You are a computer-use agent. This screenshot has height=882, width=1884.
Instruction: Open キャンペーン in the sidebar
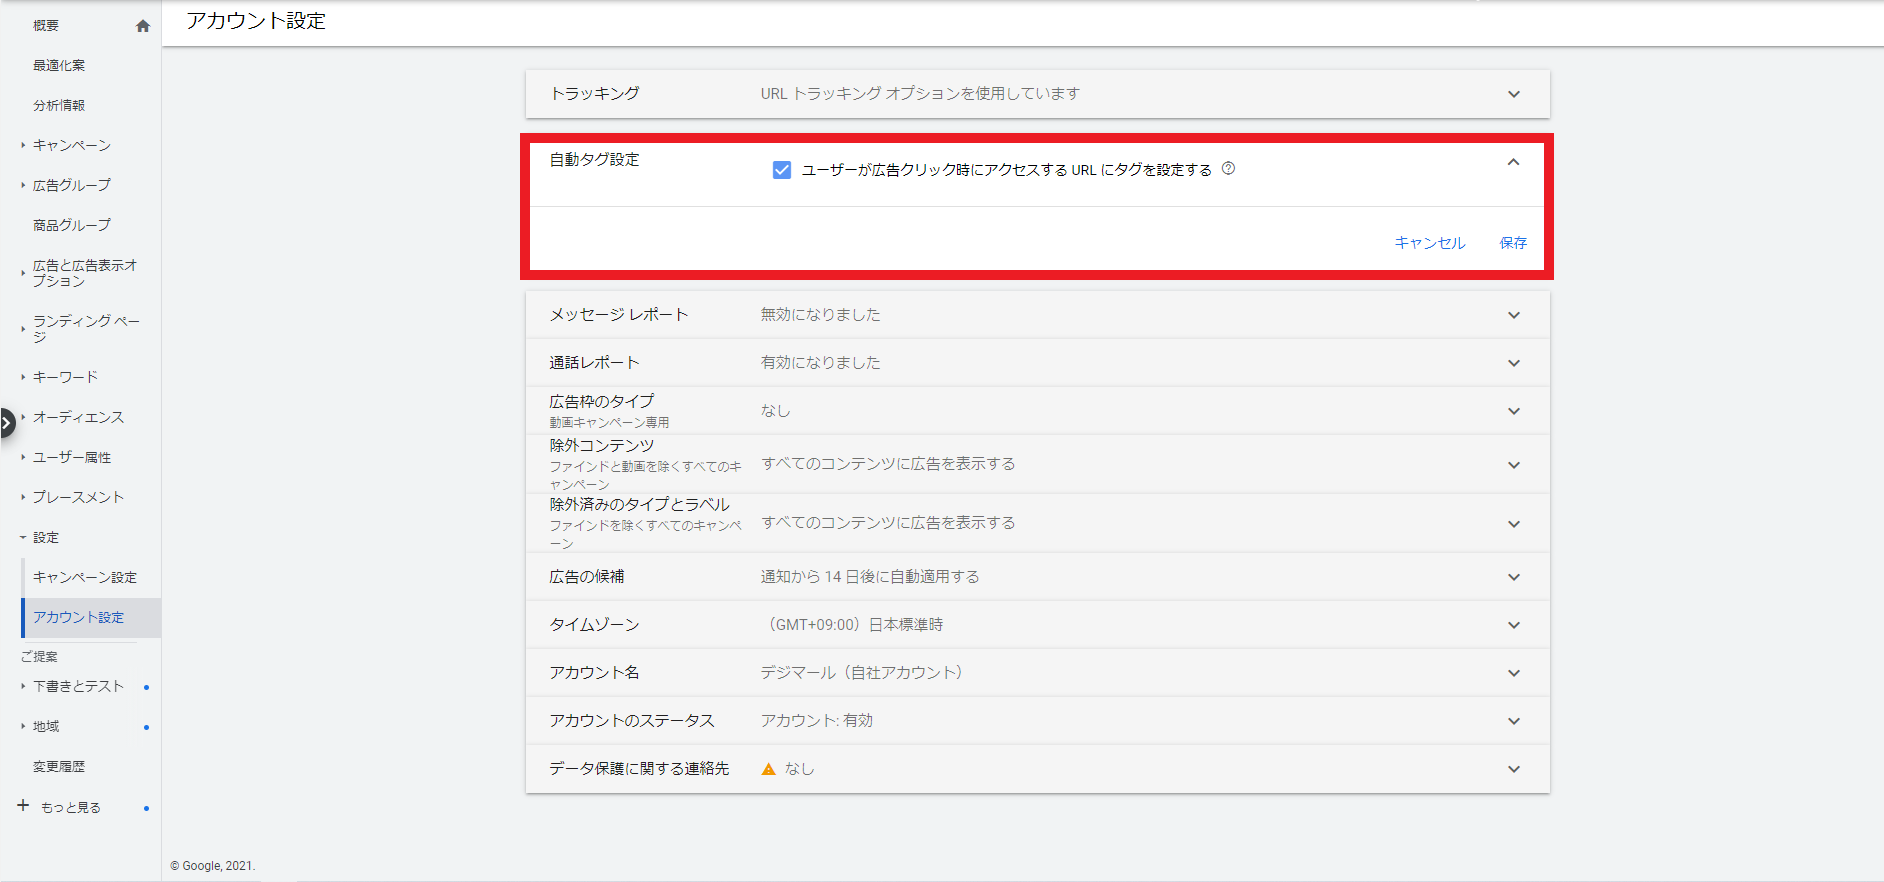tap(72, 146)
